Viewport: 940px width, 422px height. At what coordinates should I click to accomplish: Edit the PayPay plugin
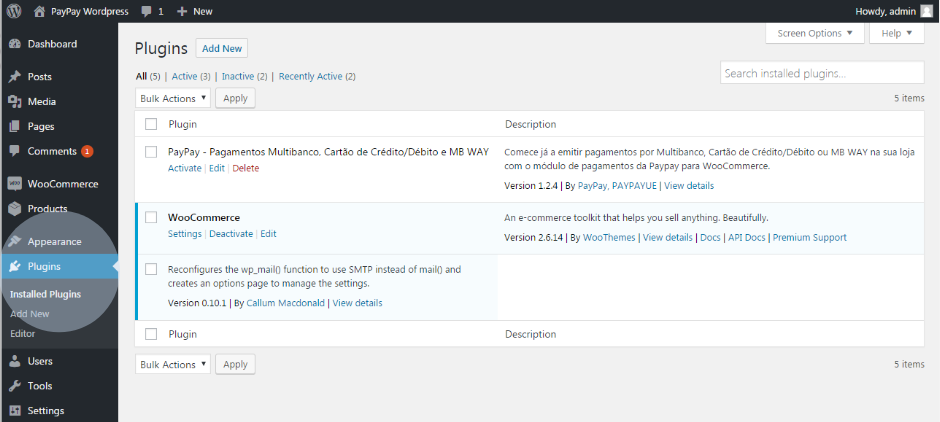coord(217,168)
